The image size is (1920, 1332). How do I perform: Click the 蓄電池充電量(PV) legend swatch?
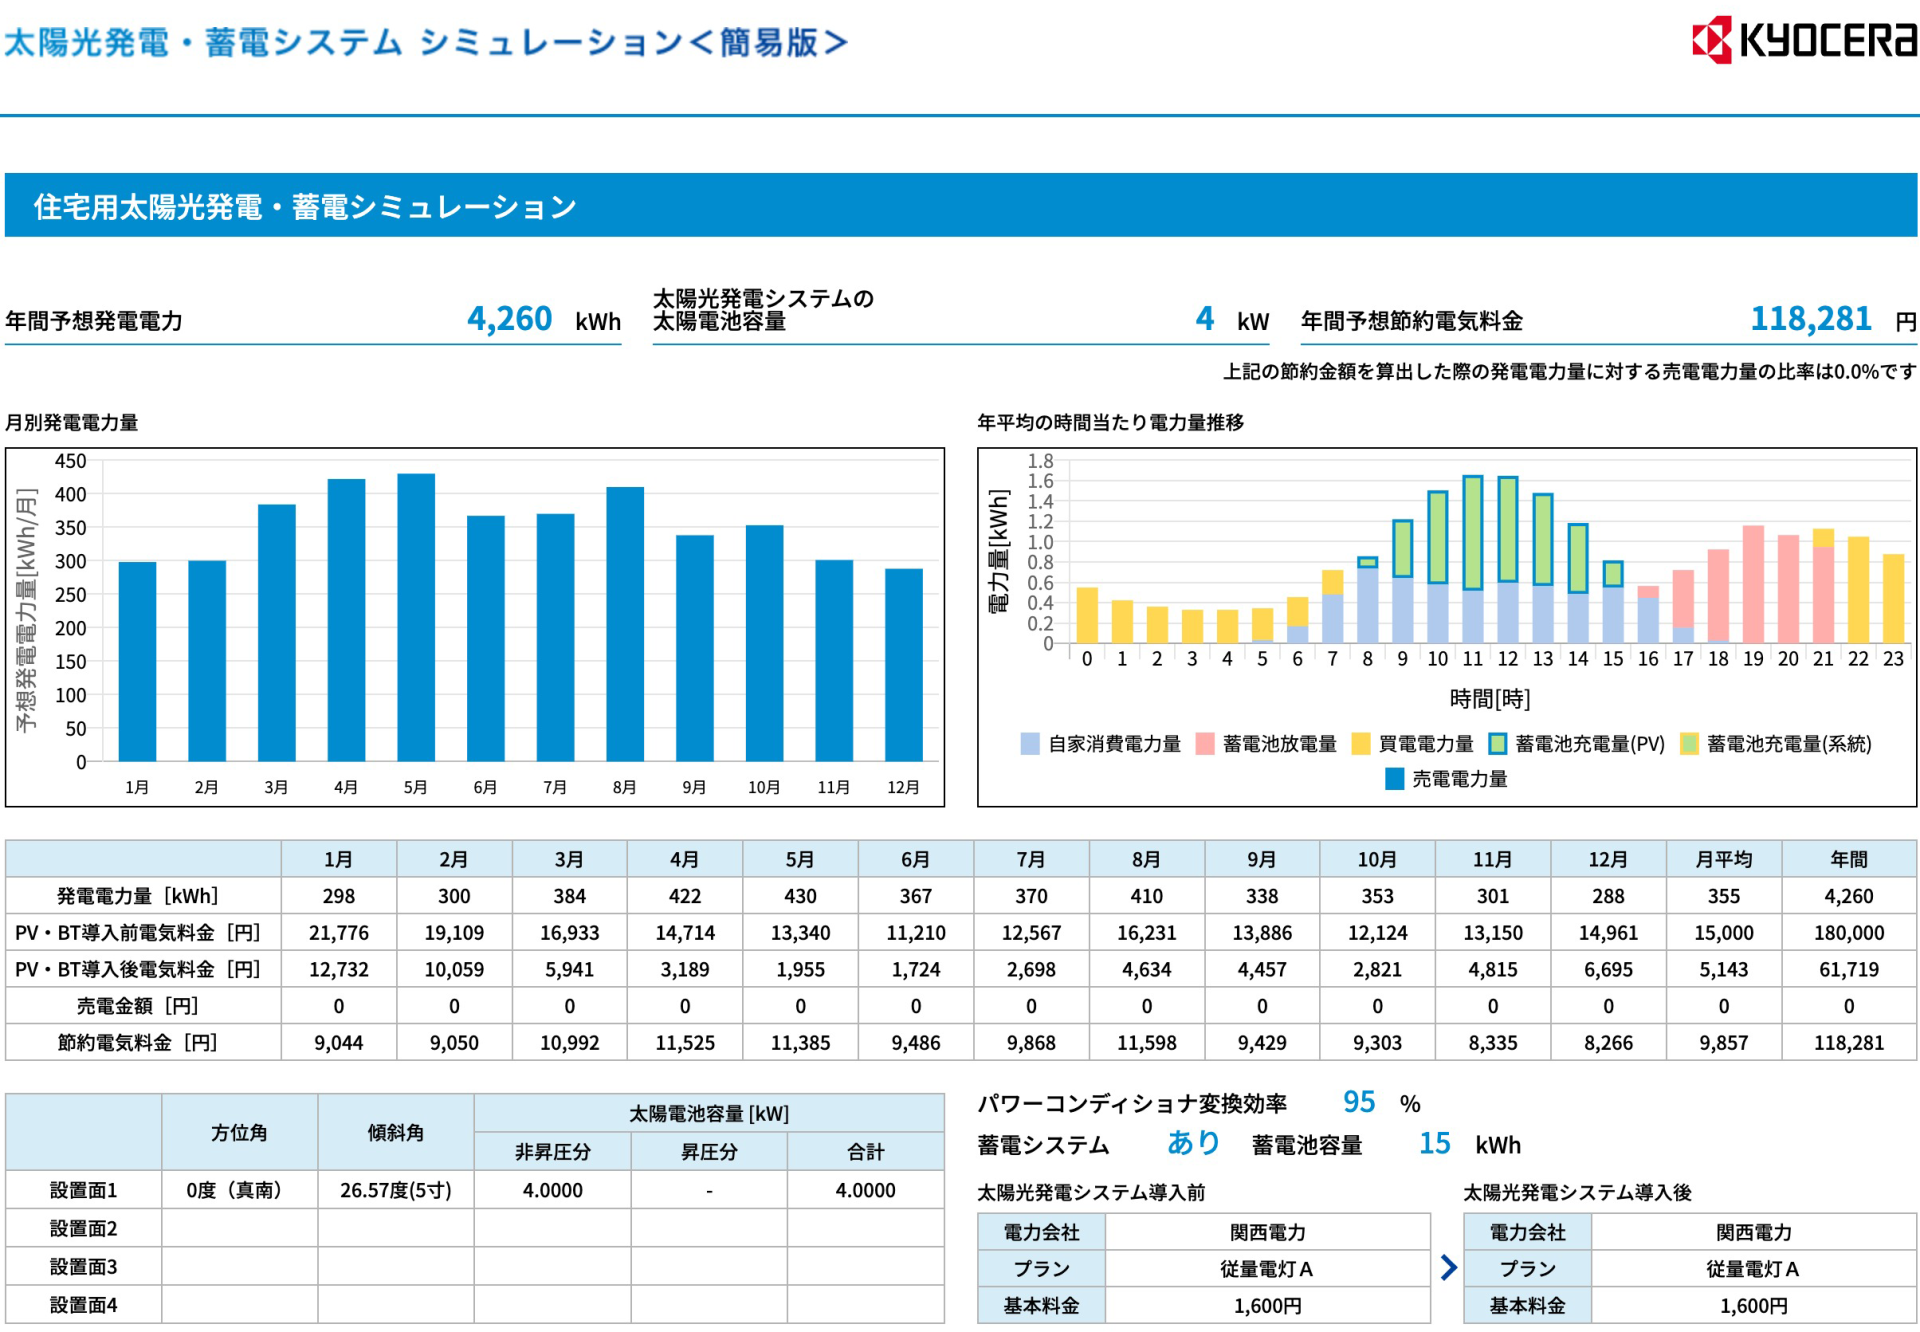pos(1497,743)
